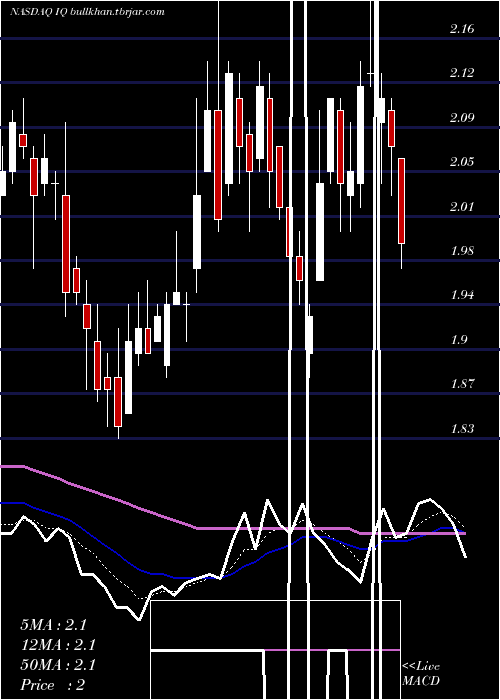Click the 'NASDAQ IQ bullkhan.tbrjar.com' chart title
The image size is (500, 700).
pos(88,12)
